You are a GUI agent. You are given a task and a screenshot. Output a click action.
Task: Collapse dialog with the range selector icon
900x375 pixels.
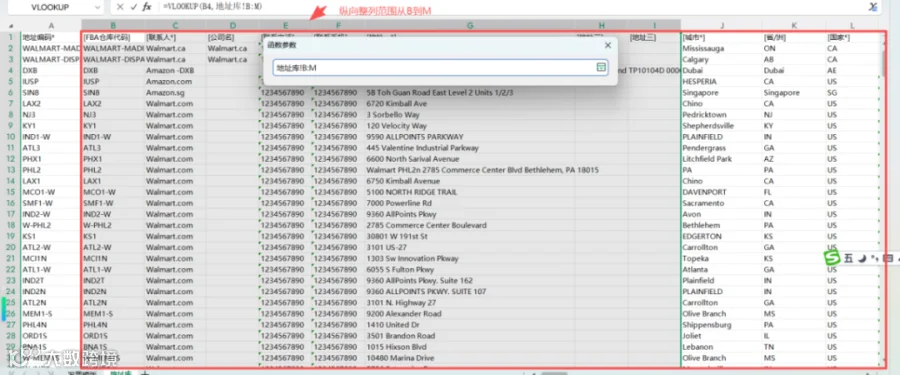tap(601, 68)
